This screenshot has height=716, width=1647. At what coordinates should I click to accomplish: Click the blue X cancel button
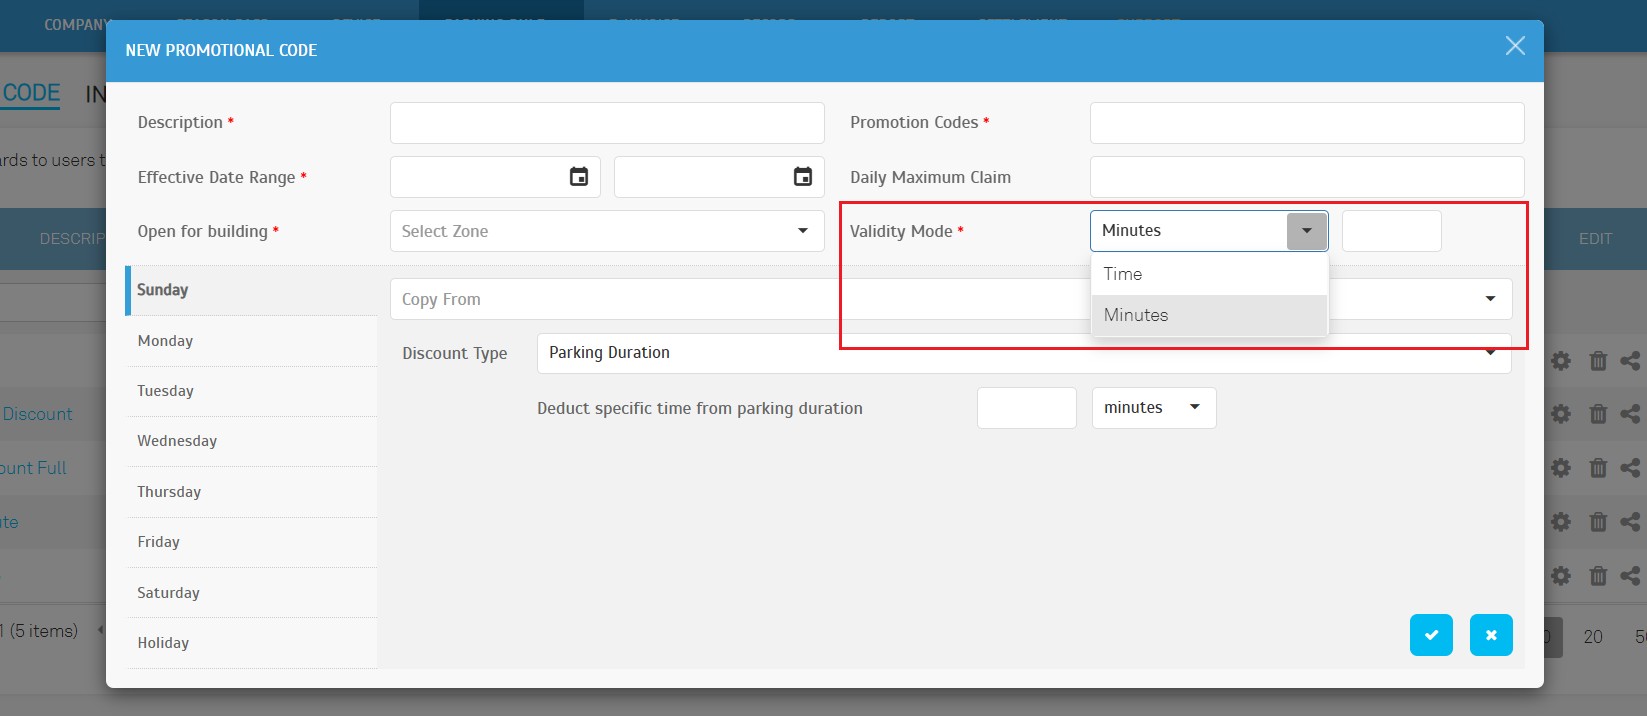[x=1491, y=635]
